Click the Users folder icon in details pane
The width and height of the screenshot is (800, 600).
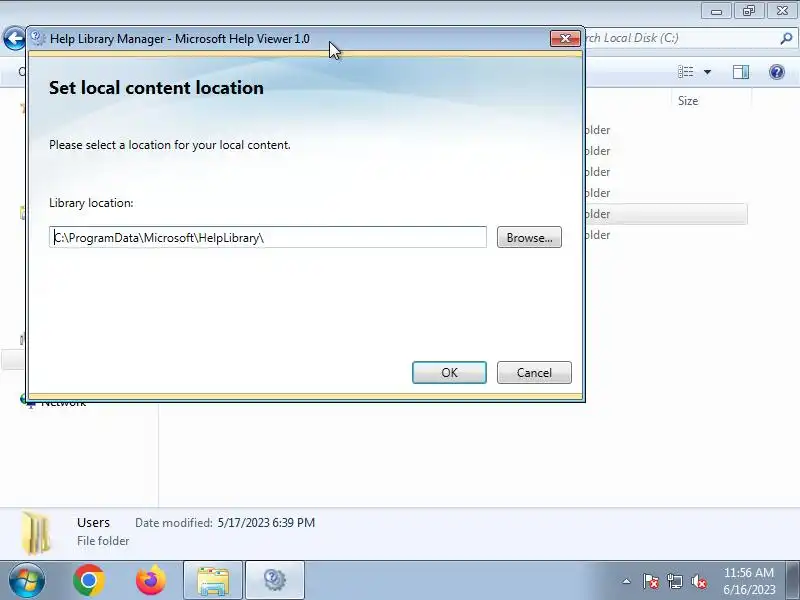click(x=36, y=533)
